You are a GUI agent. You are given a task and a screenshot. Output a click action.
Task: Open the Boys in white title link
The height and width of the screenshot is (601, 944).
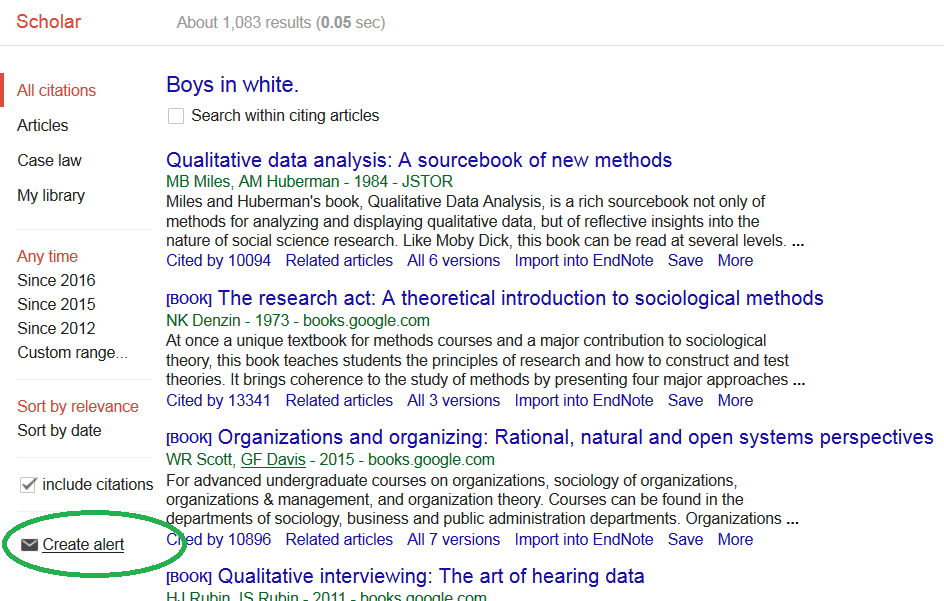(232, 85)
